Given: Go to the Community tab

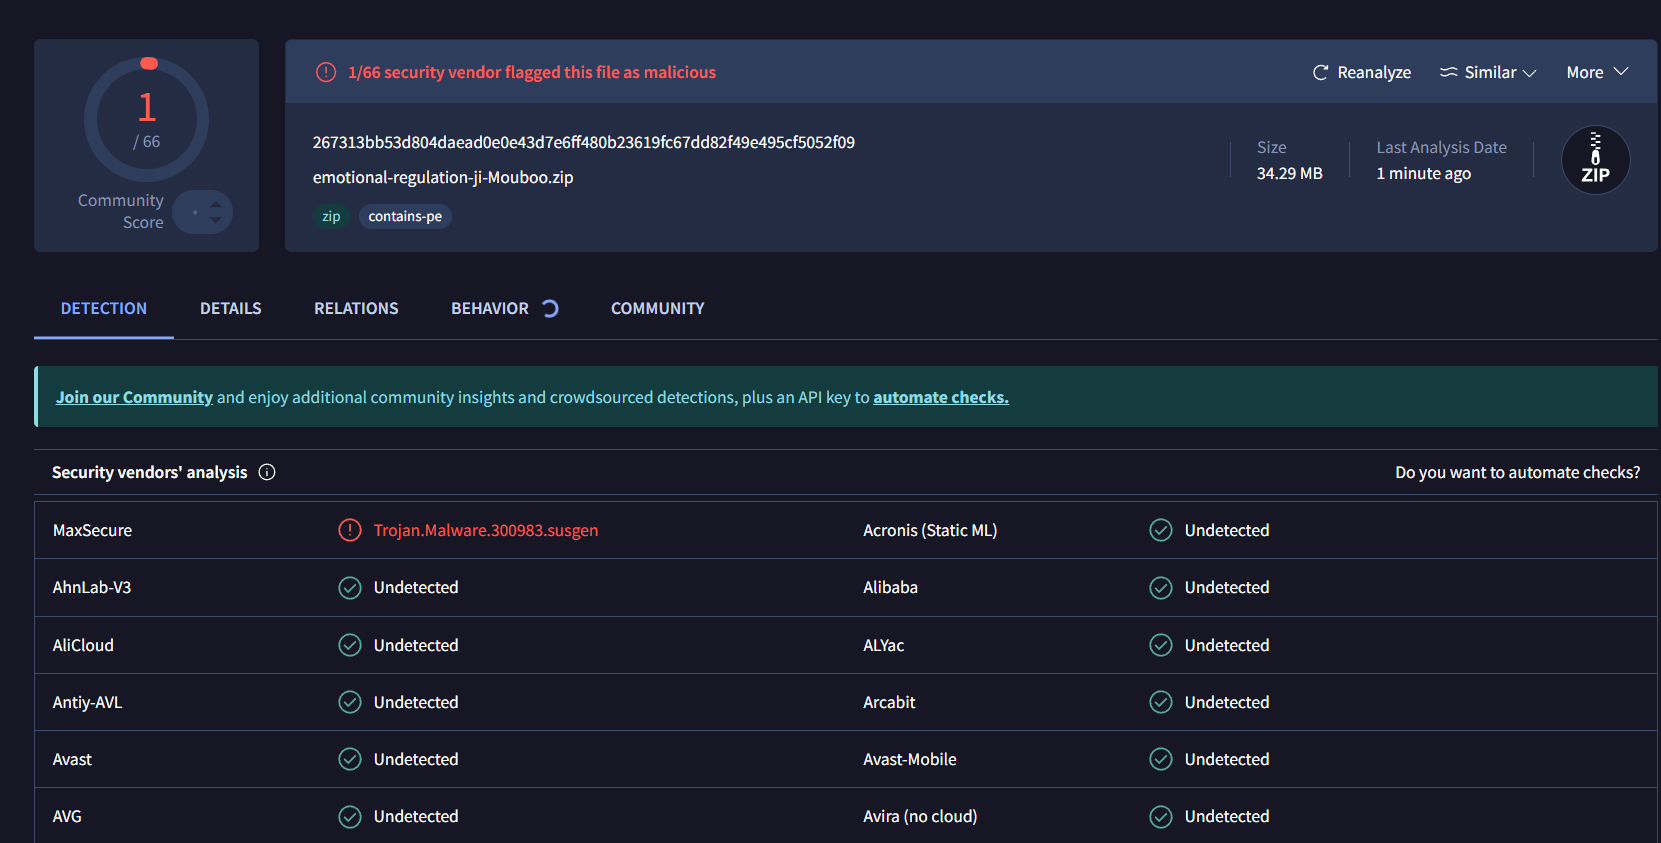Looking at the screenshot, I should pyautogui.click(x=657, y=308).
